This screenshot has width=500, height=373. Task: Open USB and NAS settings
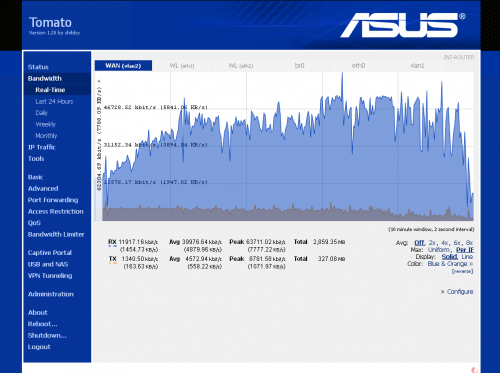coord(48,264)
